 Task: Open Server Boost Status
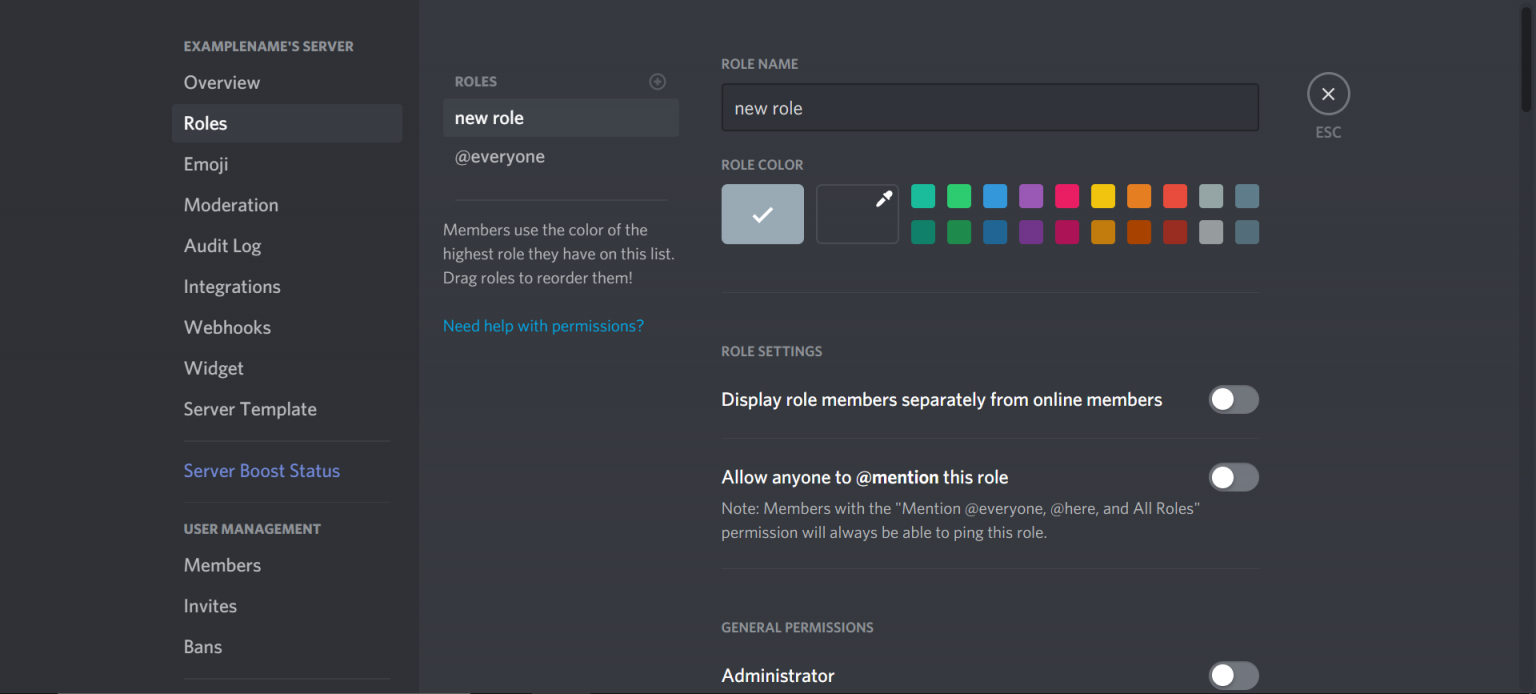262,471
